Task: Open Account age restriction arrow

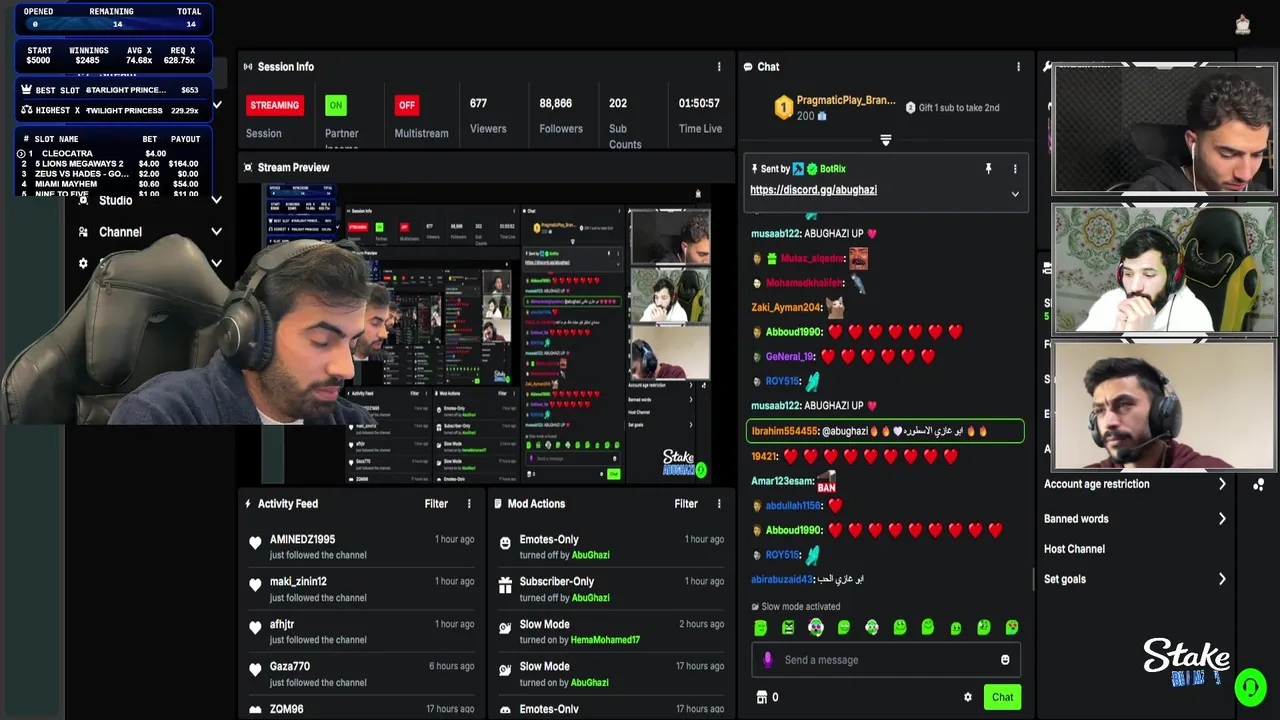Action: (1222, 484)
